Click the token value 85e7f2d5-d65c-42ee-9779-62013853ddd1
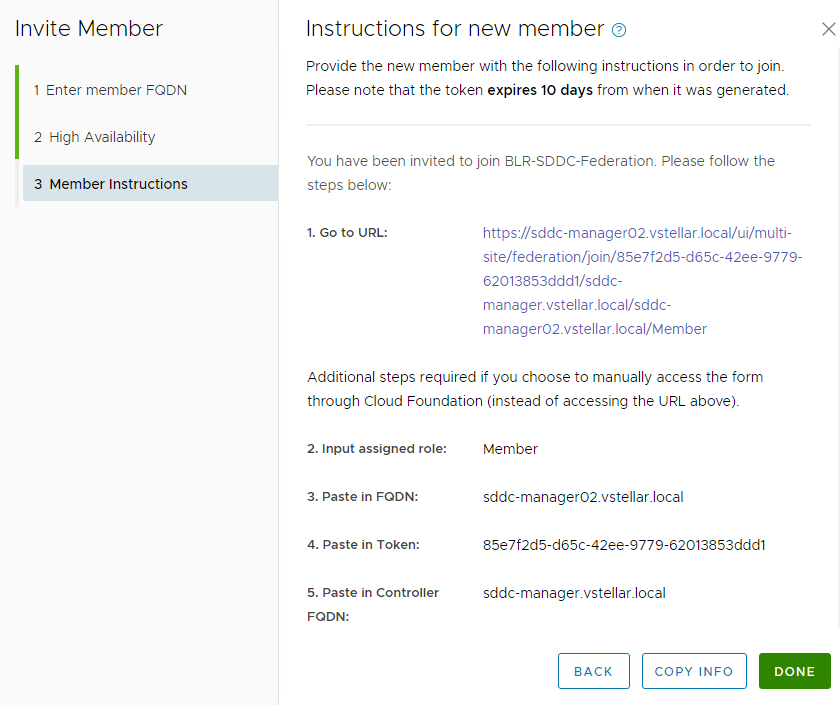Image resolution: width=840 pixels, height=705 pixels. [x=624, y=545]
